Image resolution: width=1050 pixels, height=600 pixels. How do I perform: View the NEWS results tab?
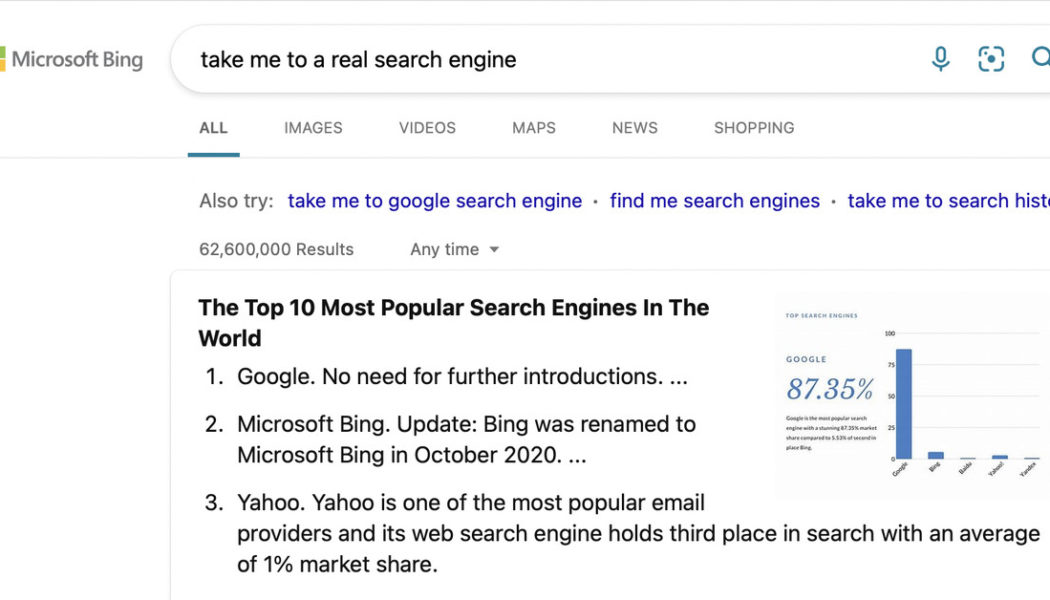coord(634,128)
